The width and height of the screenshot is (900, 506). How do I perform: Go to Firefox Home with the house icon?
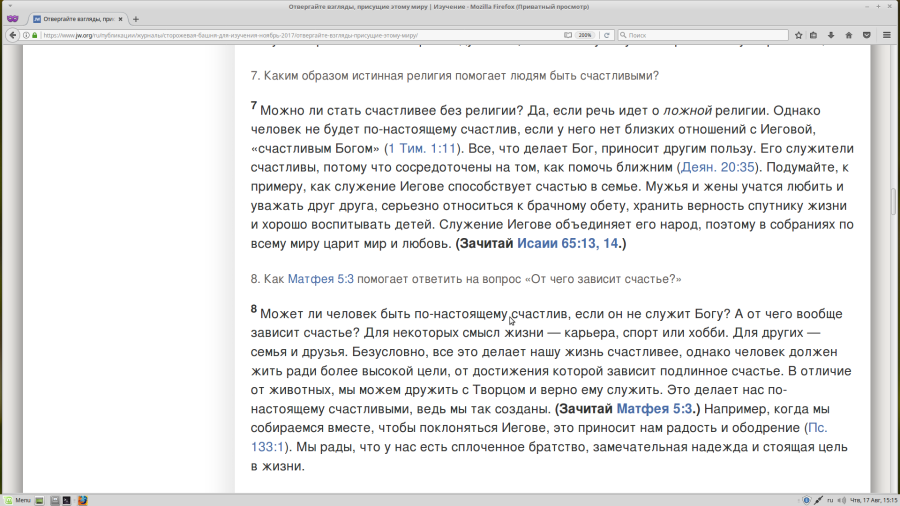tap(848, 35)
